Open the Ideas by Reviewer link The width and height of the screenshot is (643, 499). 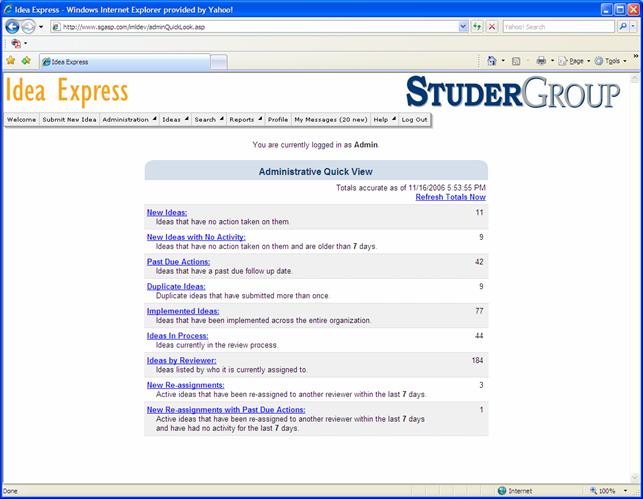tap(181, 360)
